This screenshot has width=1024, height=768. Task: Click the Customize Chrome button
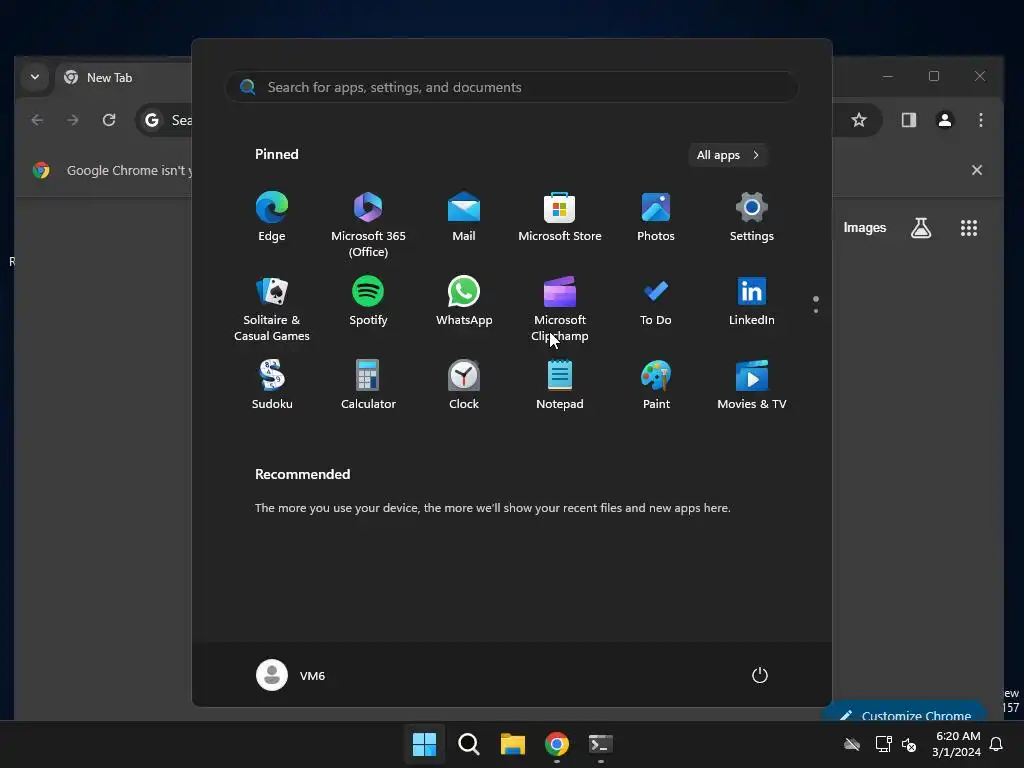905,713
